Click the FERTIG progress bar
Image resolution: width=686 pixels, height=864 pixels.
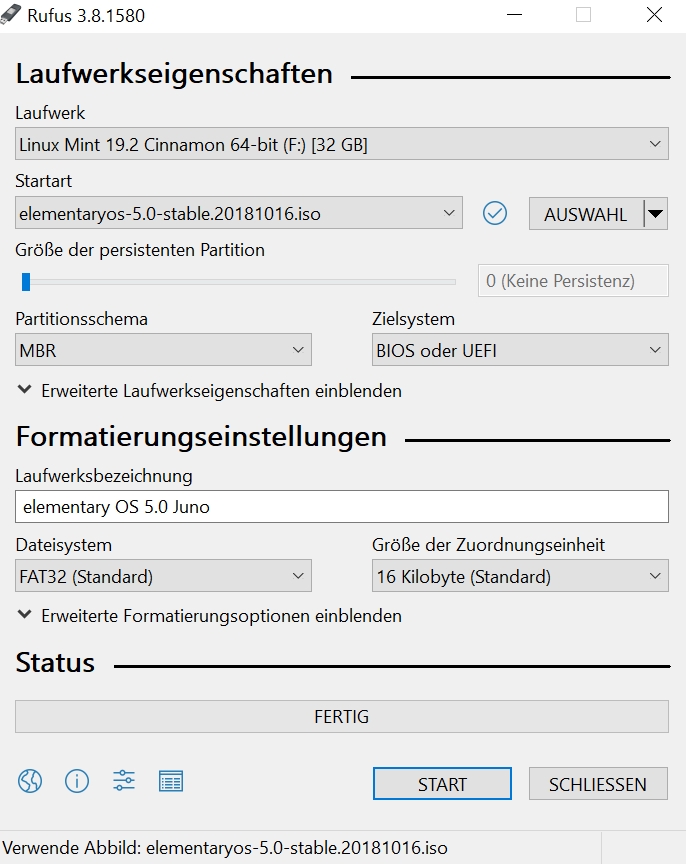click(x=342, y=716)
